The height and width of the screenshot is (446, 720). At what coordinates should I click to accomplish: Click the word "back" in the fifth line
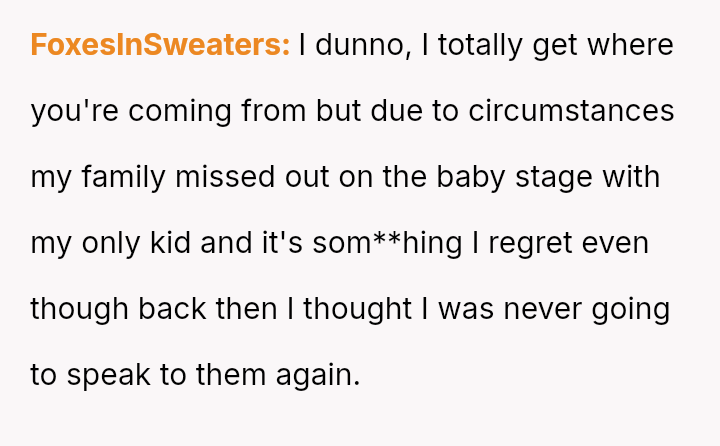click(x=172, y=309)
